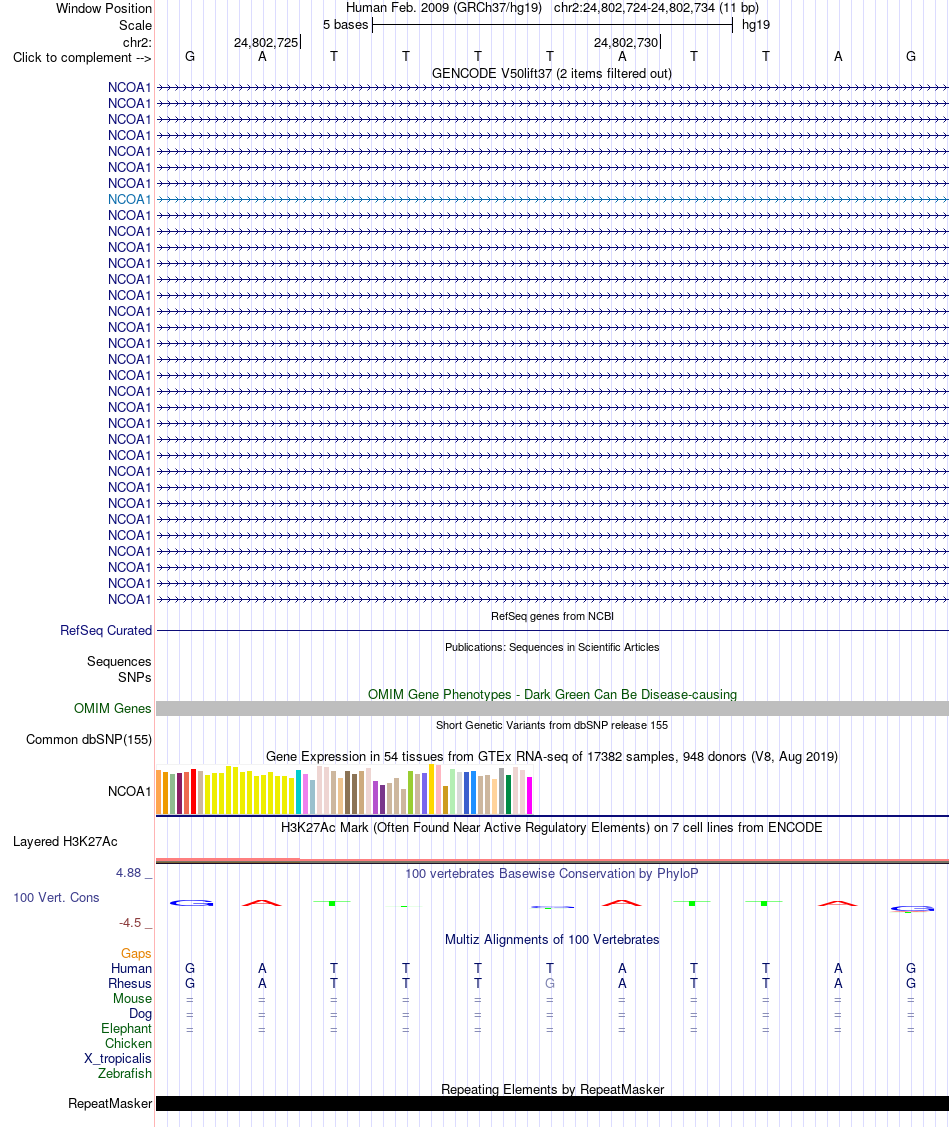The height and width of the screenshot is (1127, 950).
Task: Click the 'chr2:24,802,724-24,802,734 (11 bp)' position text
Action: (656, 8)
